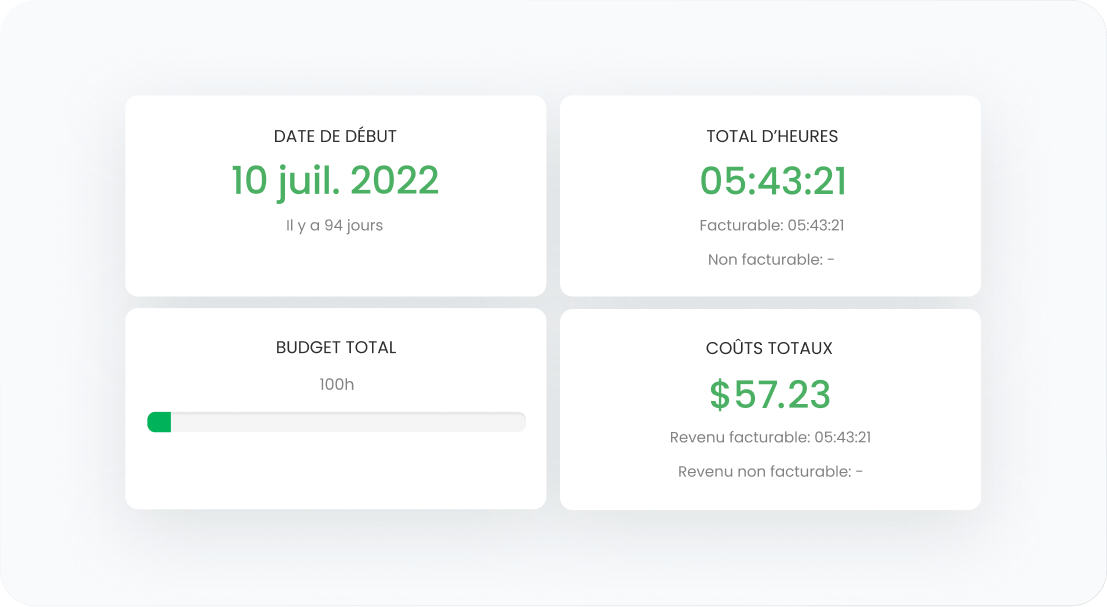Click the 'COÛTS TOTAUX' heading
Image resolution: width=1107 pixels, height=607 pixels.
pos(770,348)
